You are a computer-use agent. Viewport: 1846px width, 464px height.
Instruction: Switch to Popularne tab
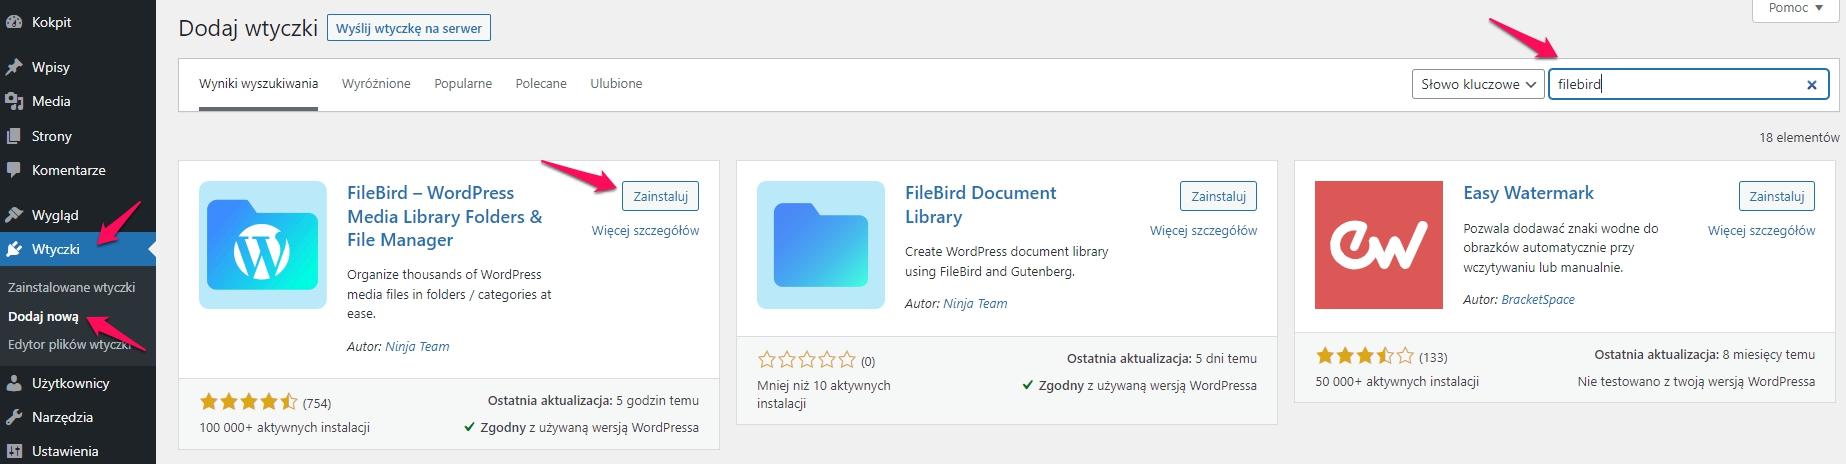tap(463, 84)
